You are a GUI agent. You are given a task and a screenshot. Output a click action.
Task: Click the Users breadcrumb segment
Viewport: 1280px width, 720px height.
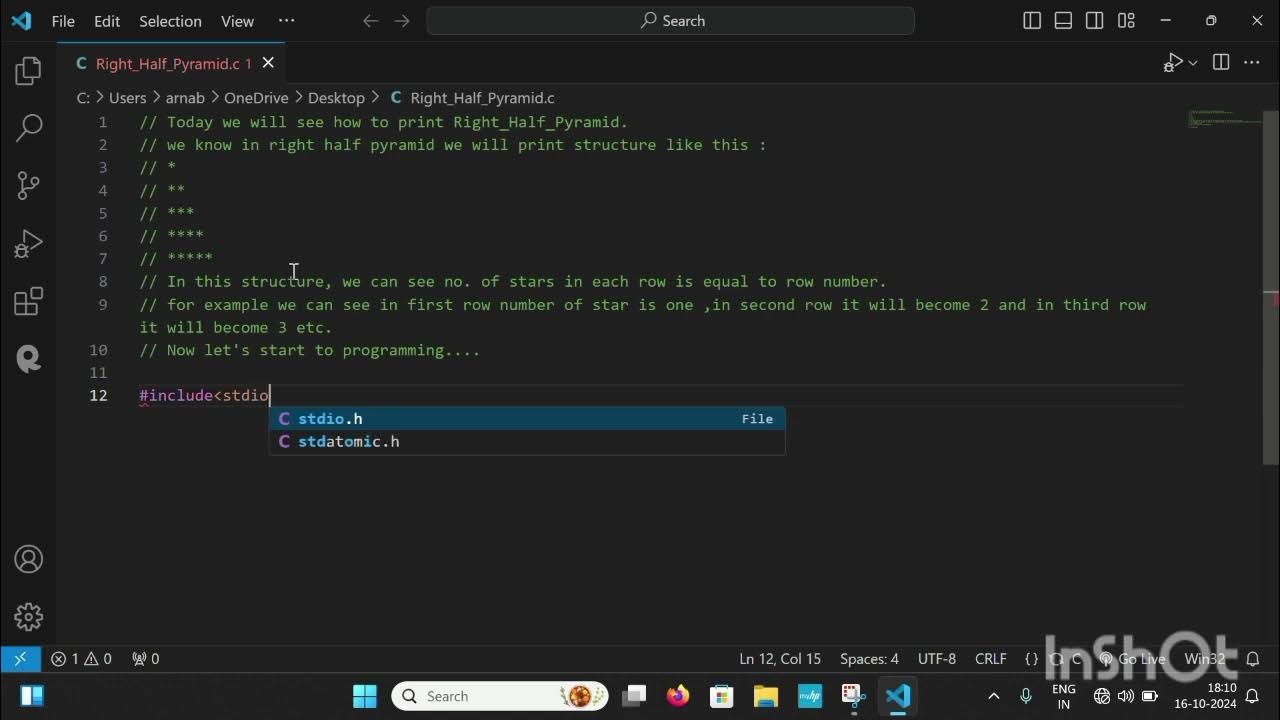[x=127, y=98]
